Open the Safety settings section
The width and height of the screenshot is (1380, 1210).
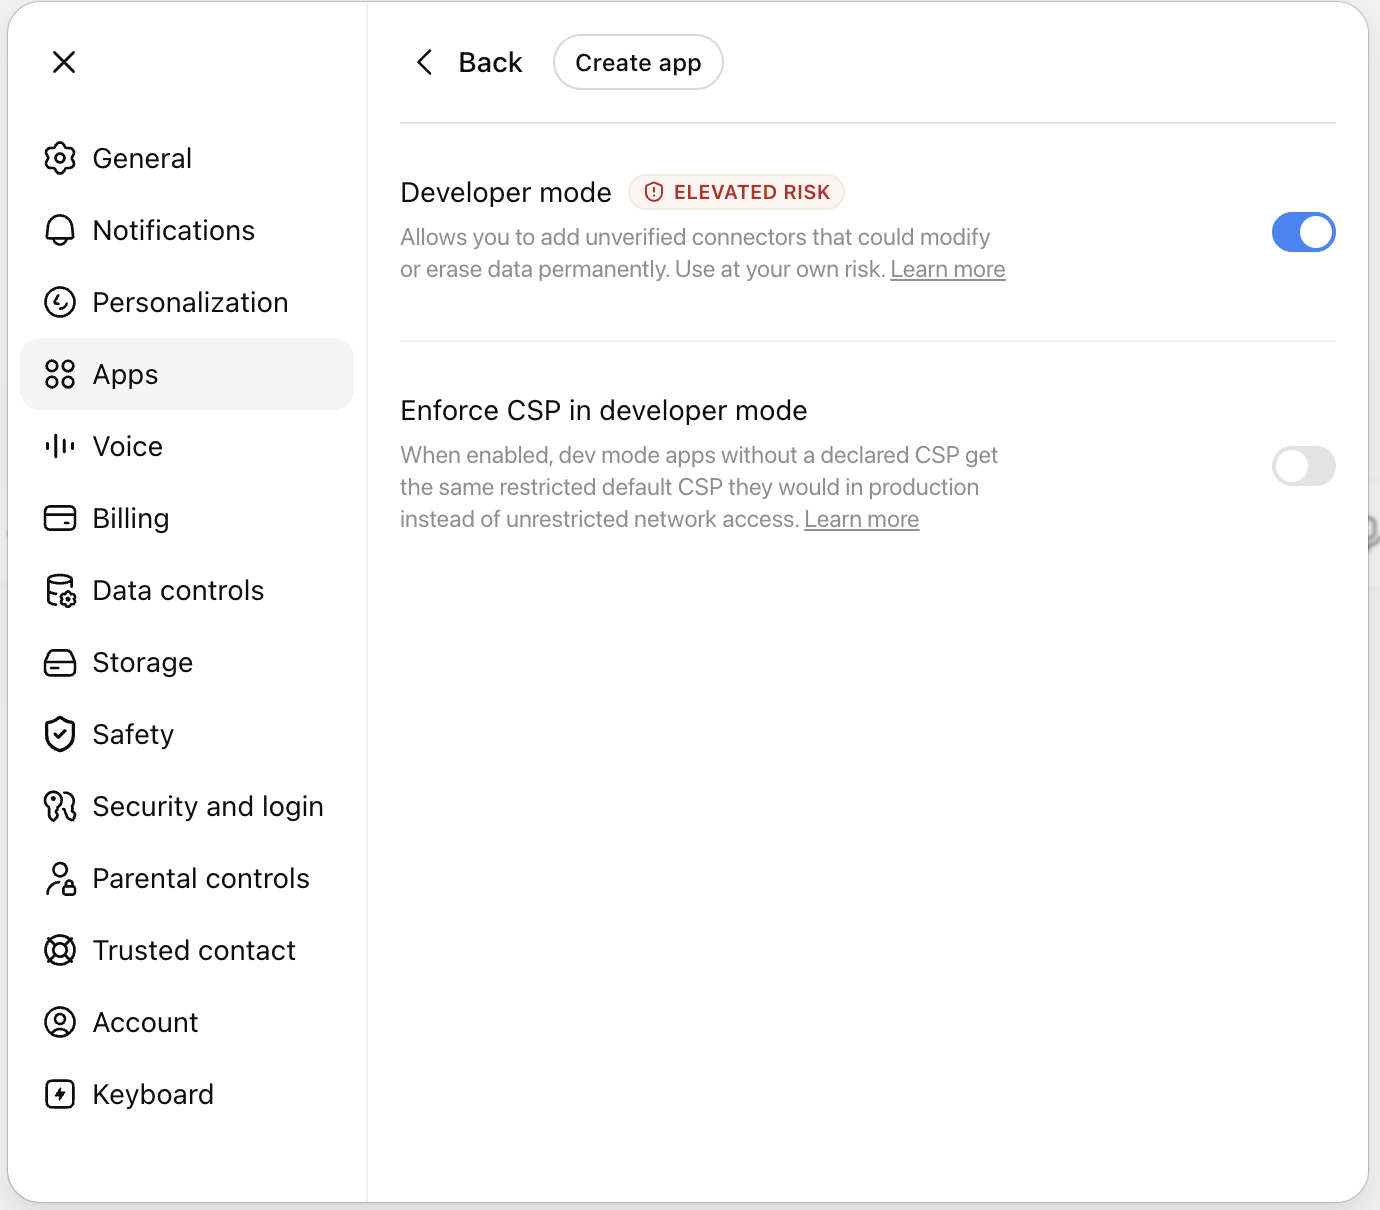click(x=187, y=734)
